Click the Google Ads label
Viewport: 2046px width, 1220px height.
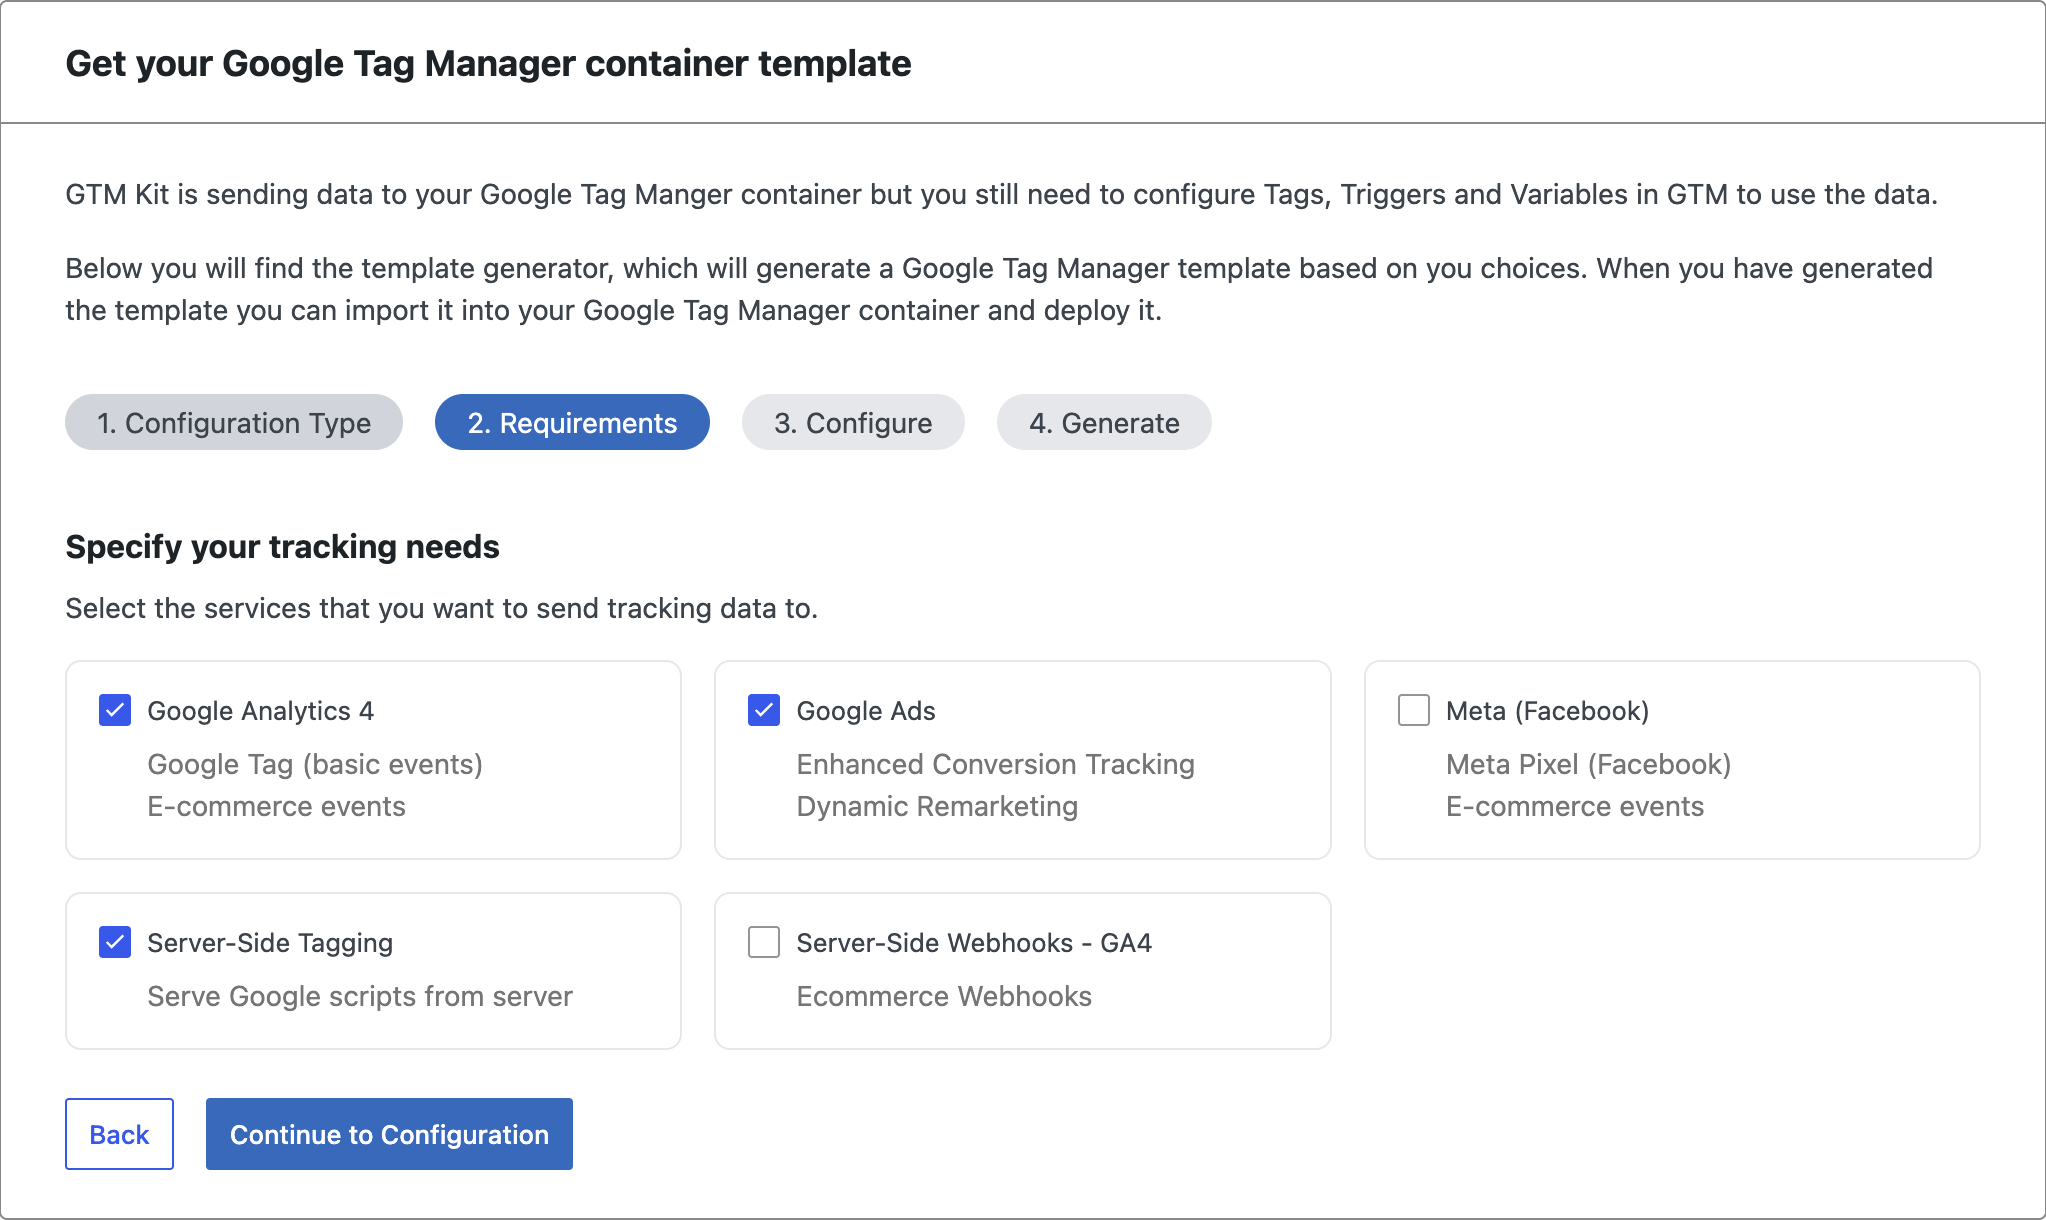pyautogui.click(x=866, y=711)
